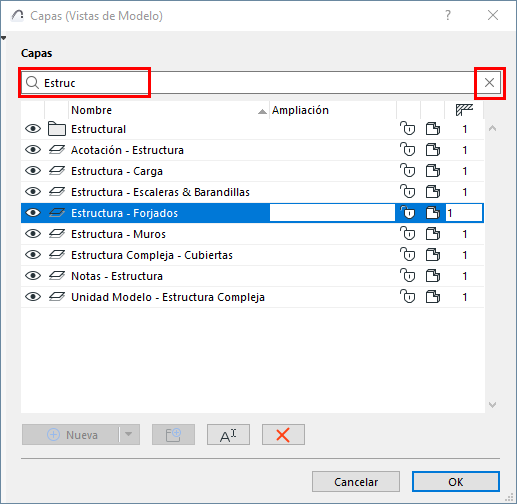517x504 pixels.
Task: Select Estructura - Escaleras & Barandillas row
Action: pos(252,192)
